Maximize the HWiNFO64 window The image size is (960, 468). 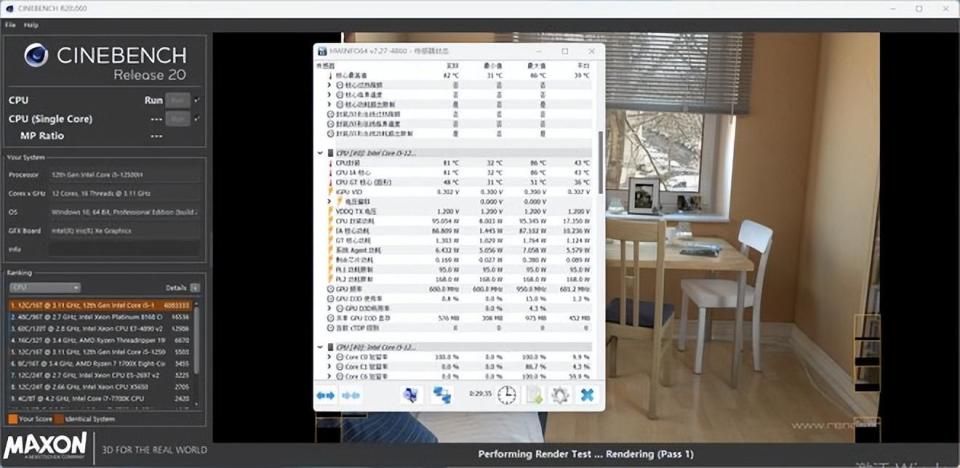point(564,51)
